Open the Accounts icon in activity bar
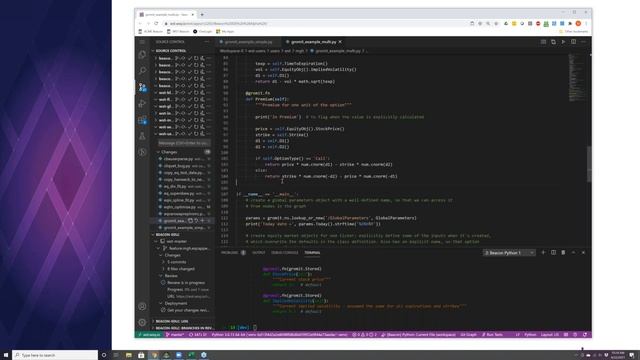The image size is (640, 360). [x=142, y=306]
